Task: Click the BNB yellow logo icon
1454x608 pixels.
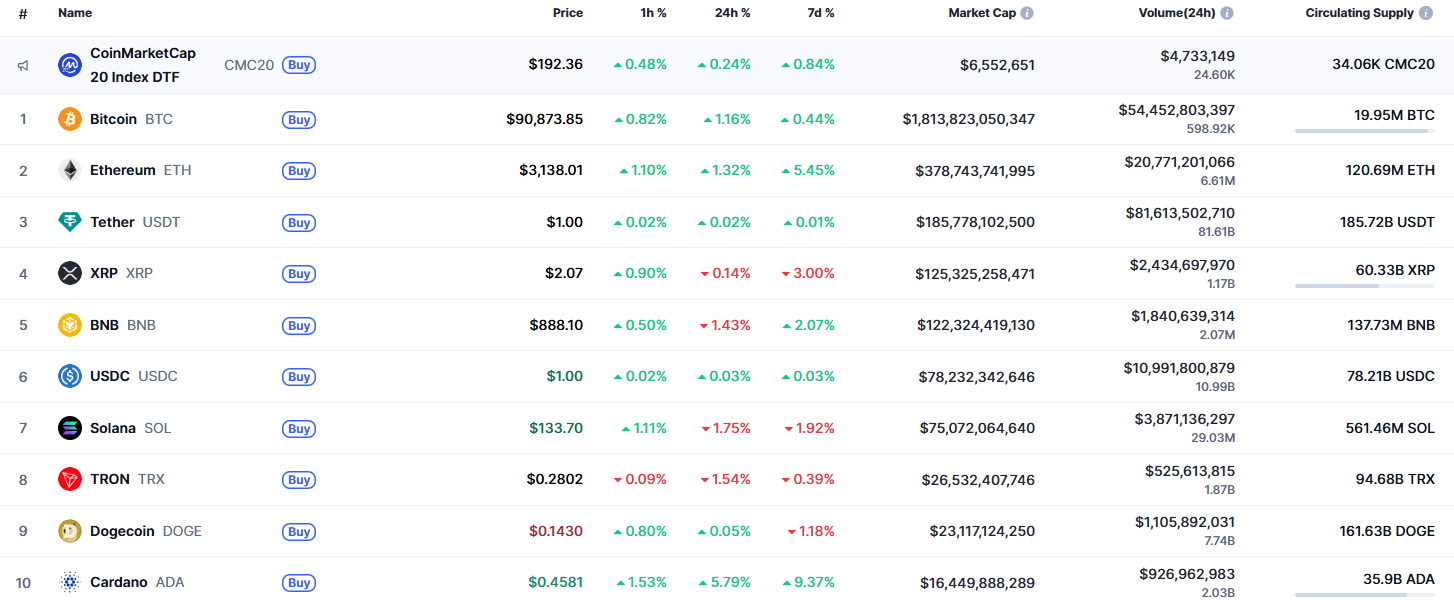Action: coord(70,325)
